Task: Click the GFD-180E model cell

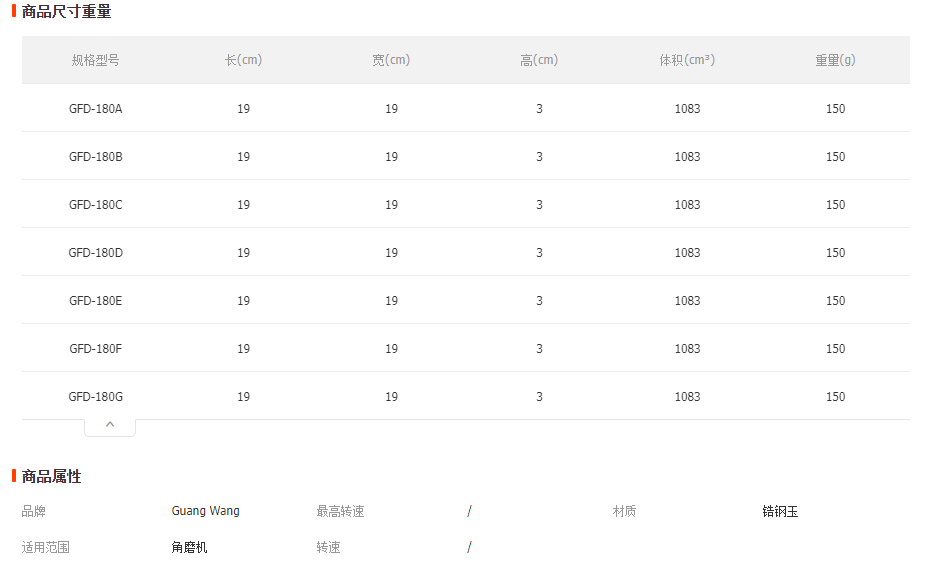Action: (x=96, y=301)
